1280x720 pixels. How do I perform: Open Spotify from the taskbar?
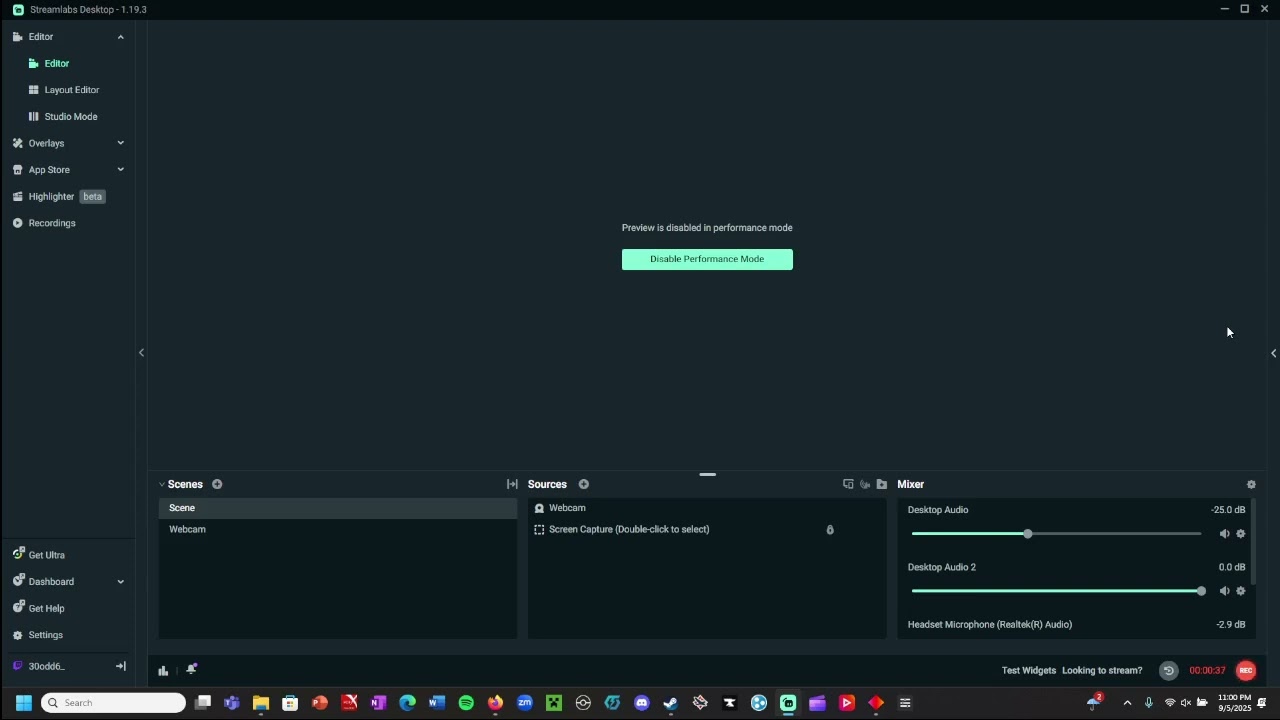click(466, 703)
